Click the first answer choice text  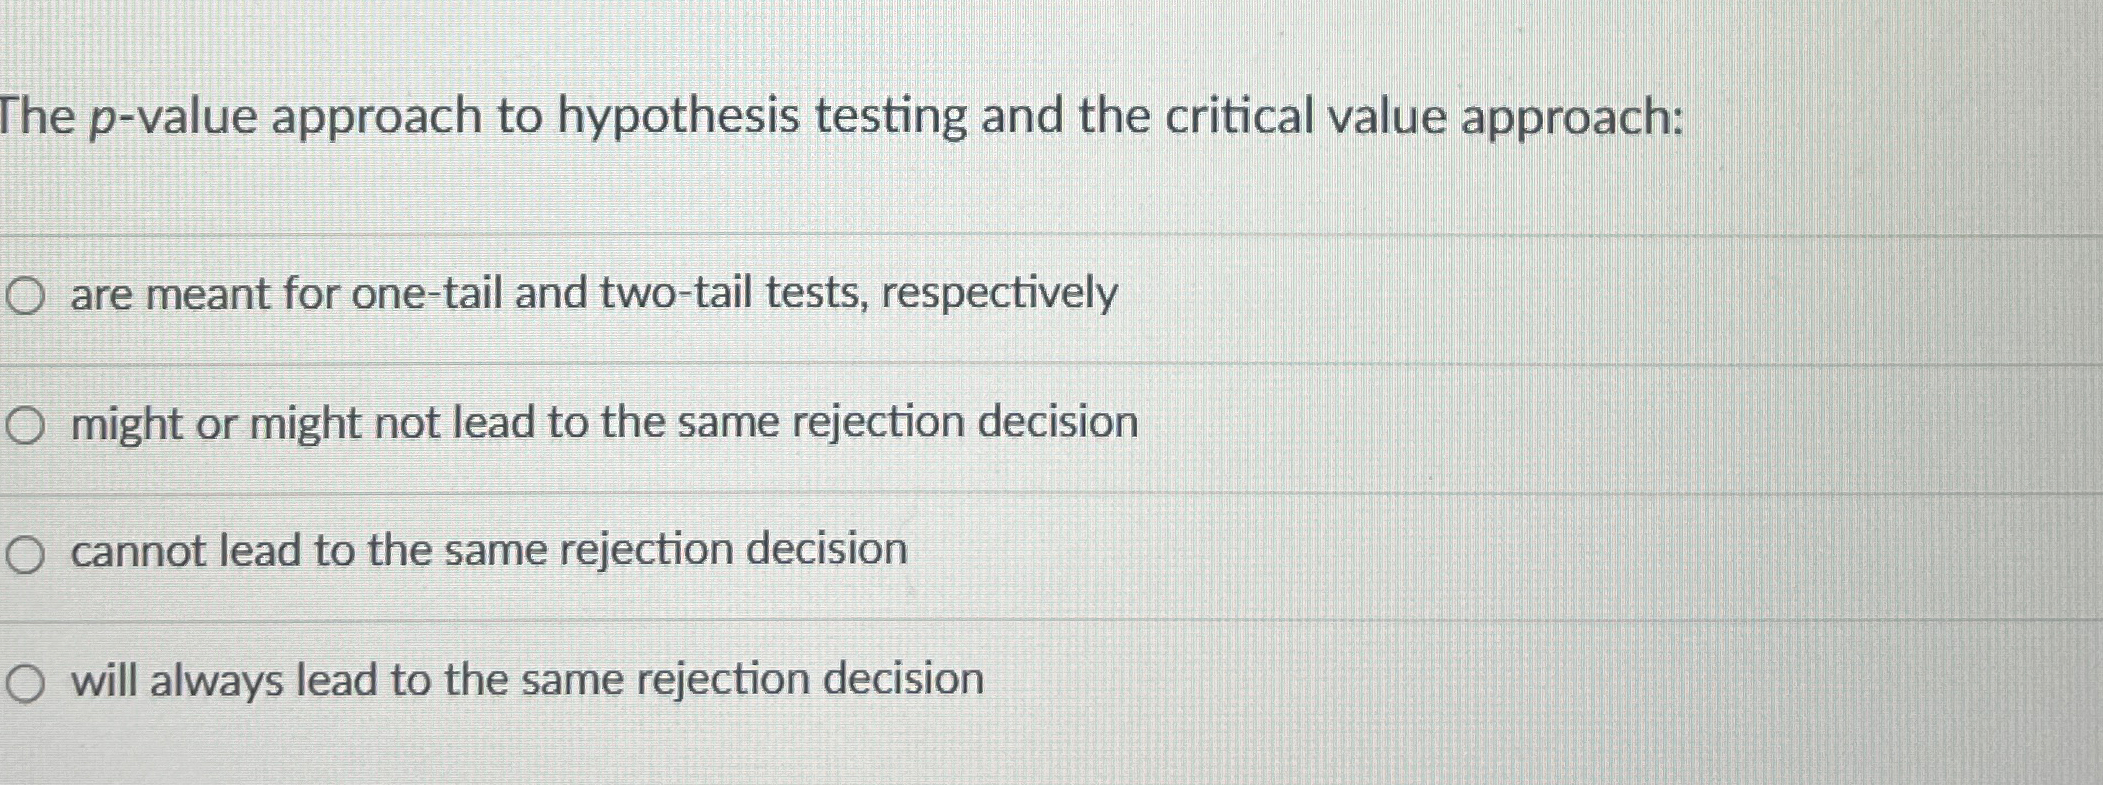tap(592, 293)
